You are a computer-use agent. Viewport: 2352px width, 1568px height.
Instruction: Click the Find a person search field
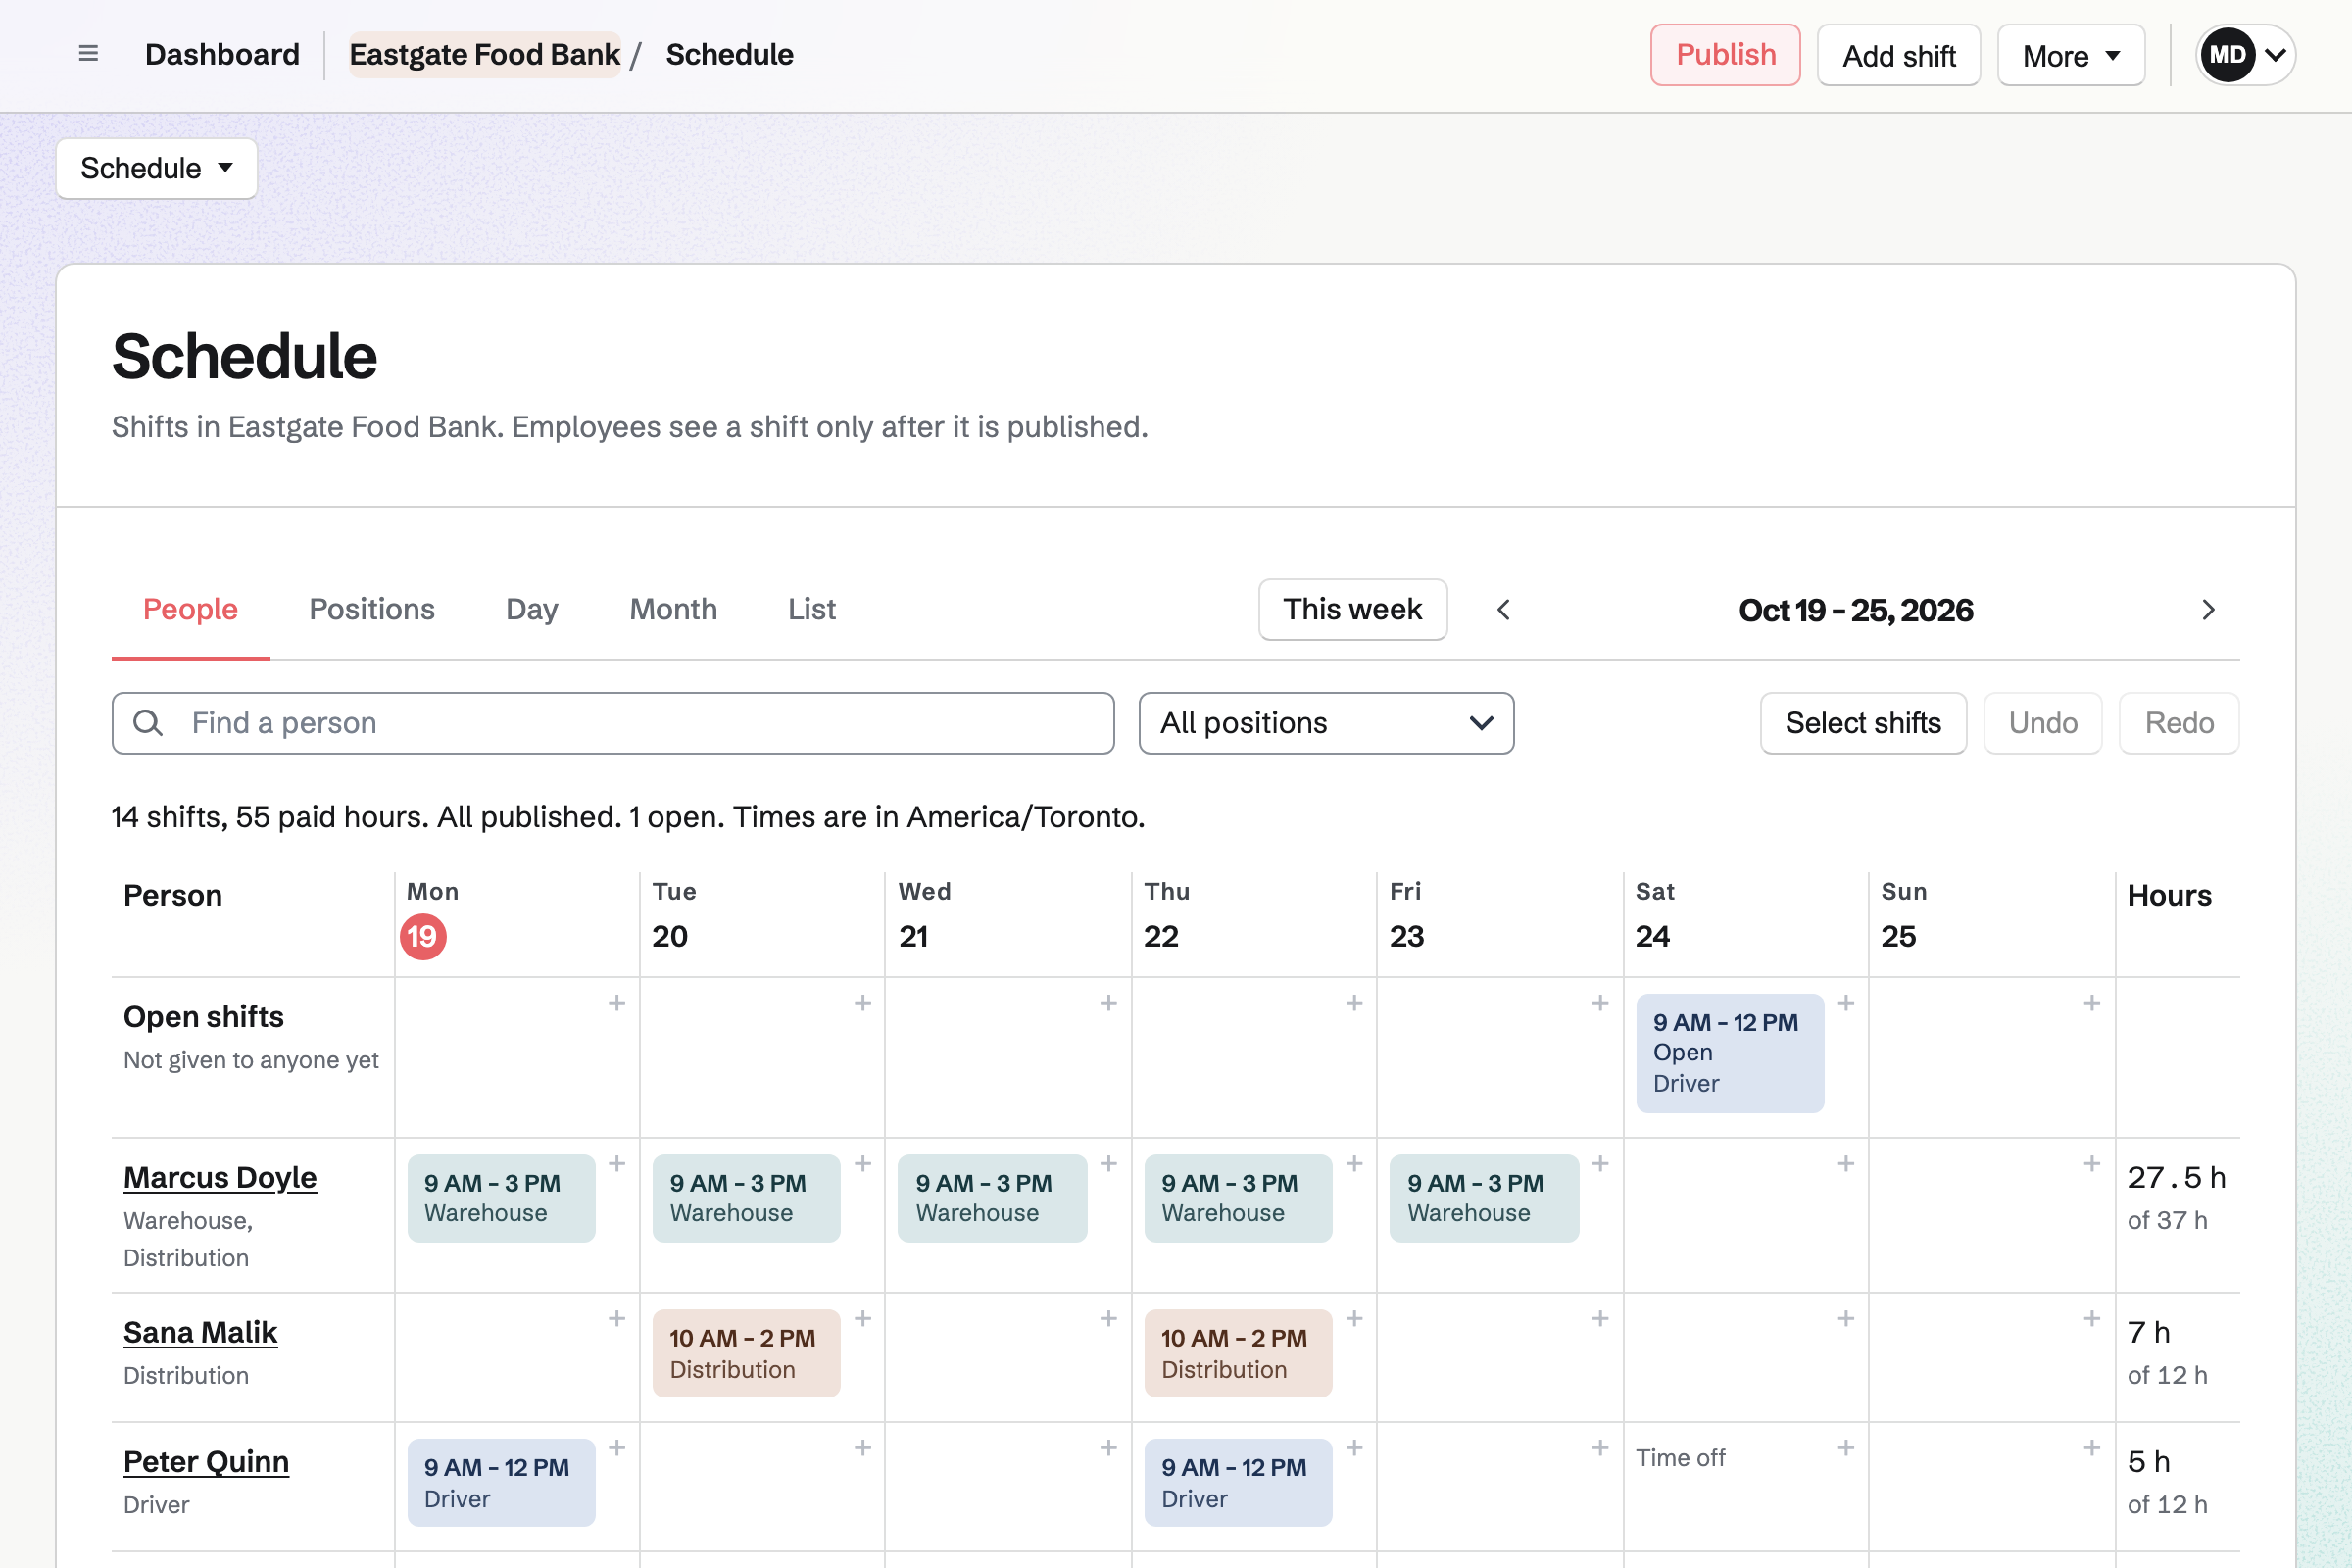click(x=613, y=723)
